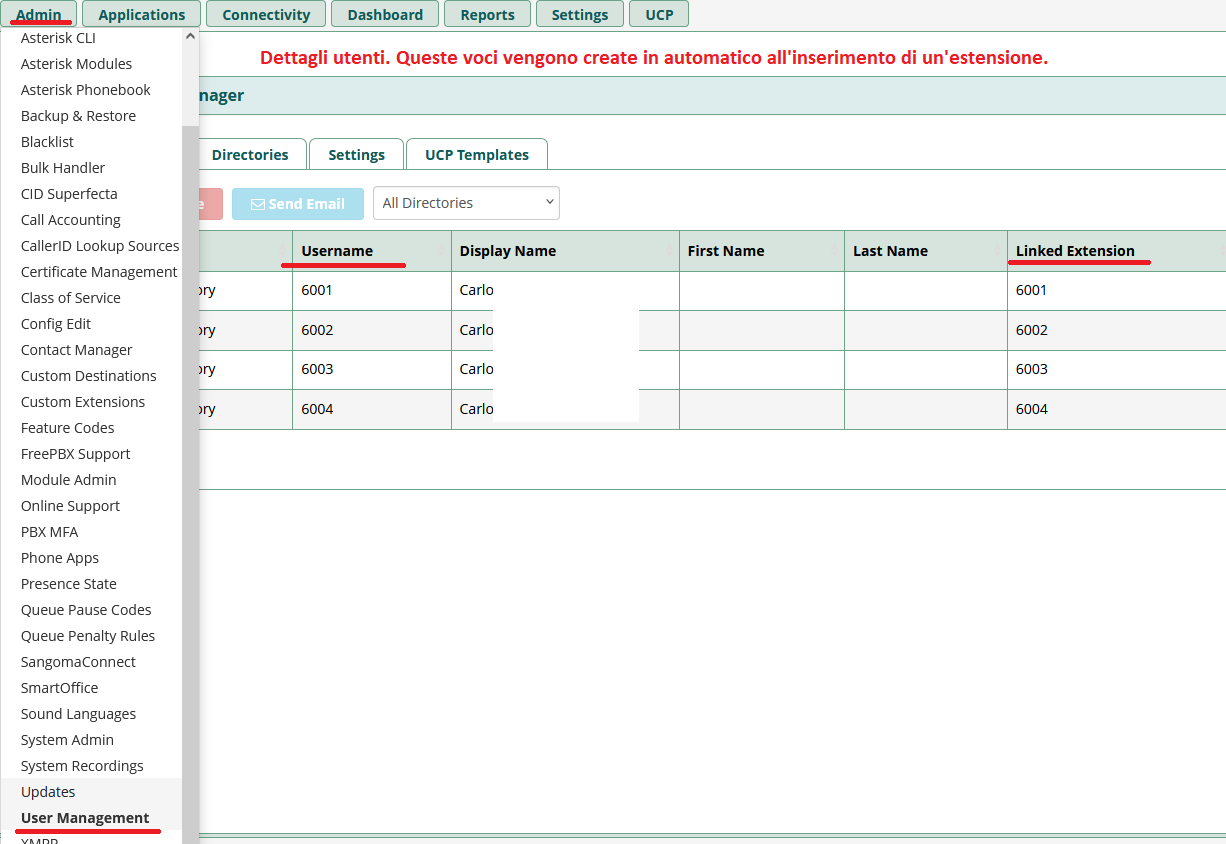Viewport: 1226px width, 844px height.
Task: Choose Asterisk Modules in the menu
Action: (x=76, y=64)
